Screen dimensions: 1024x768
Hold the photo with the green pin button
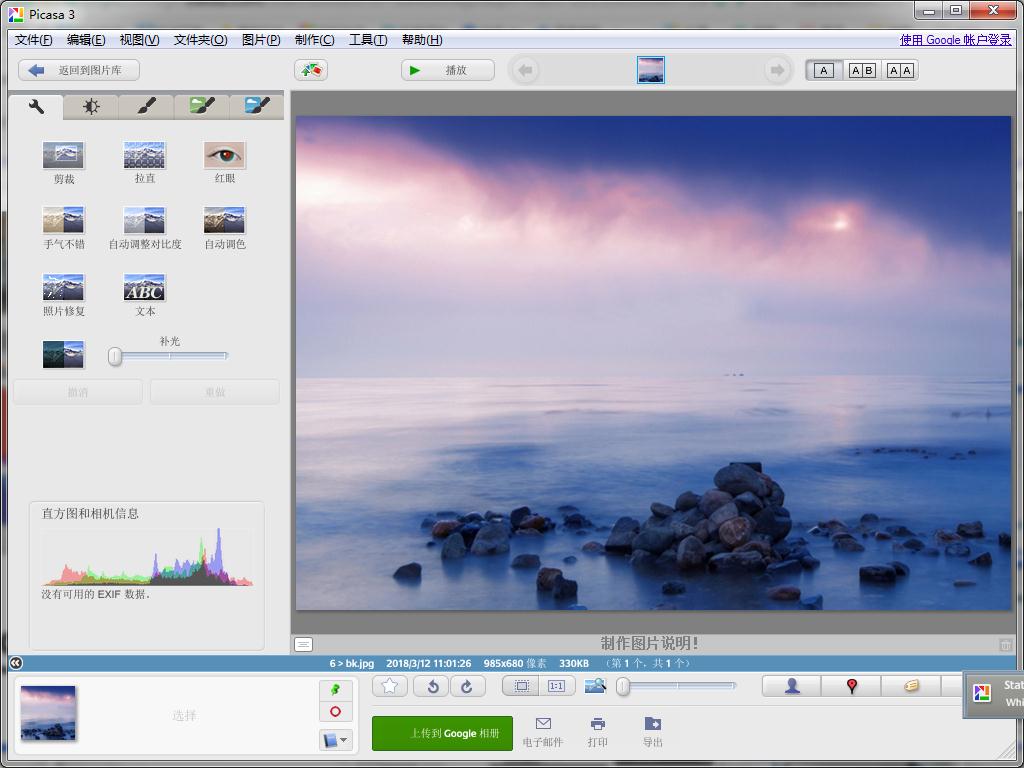tap(335, 690)
